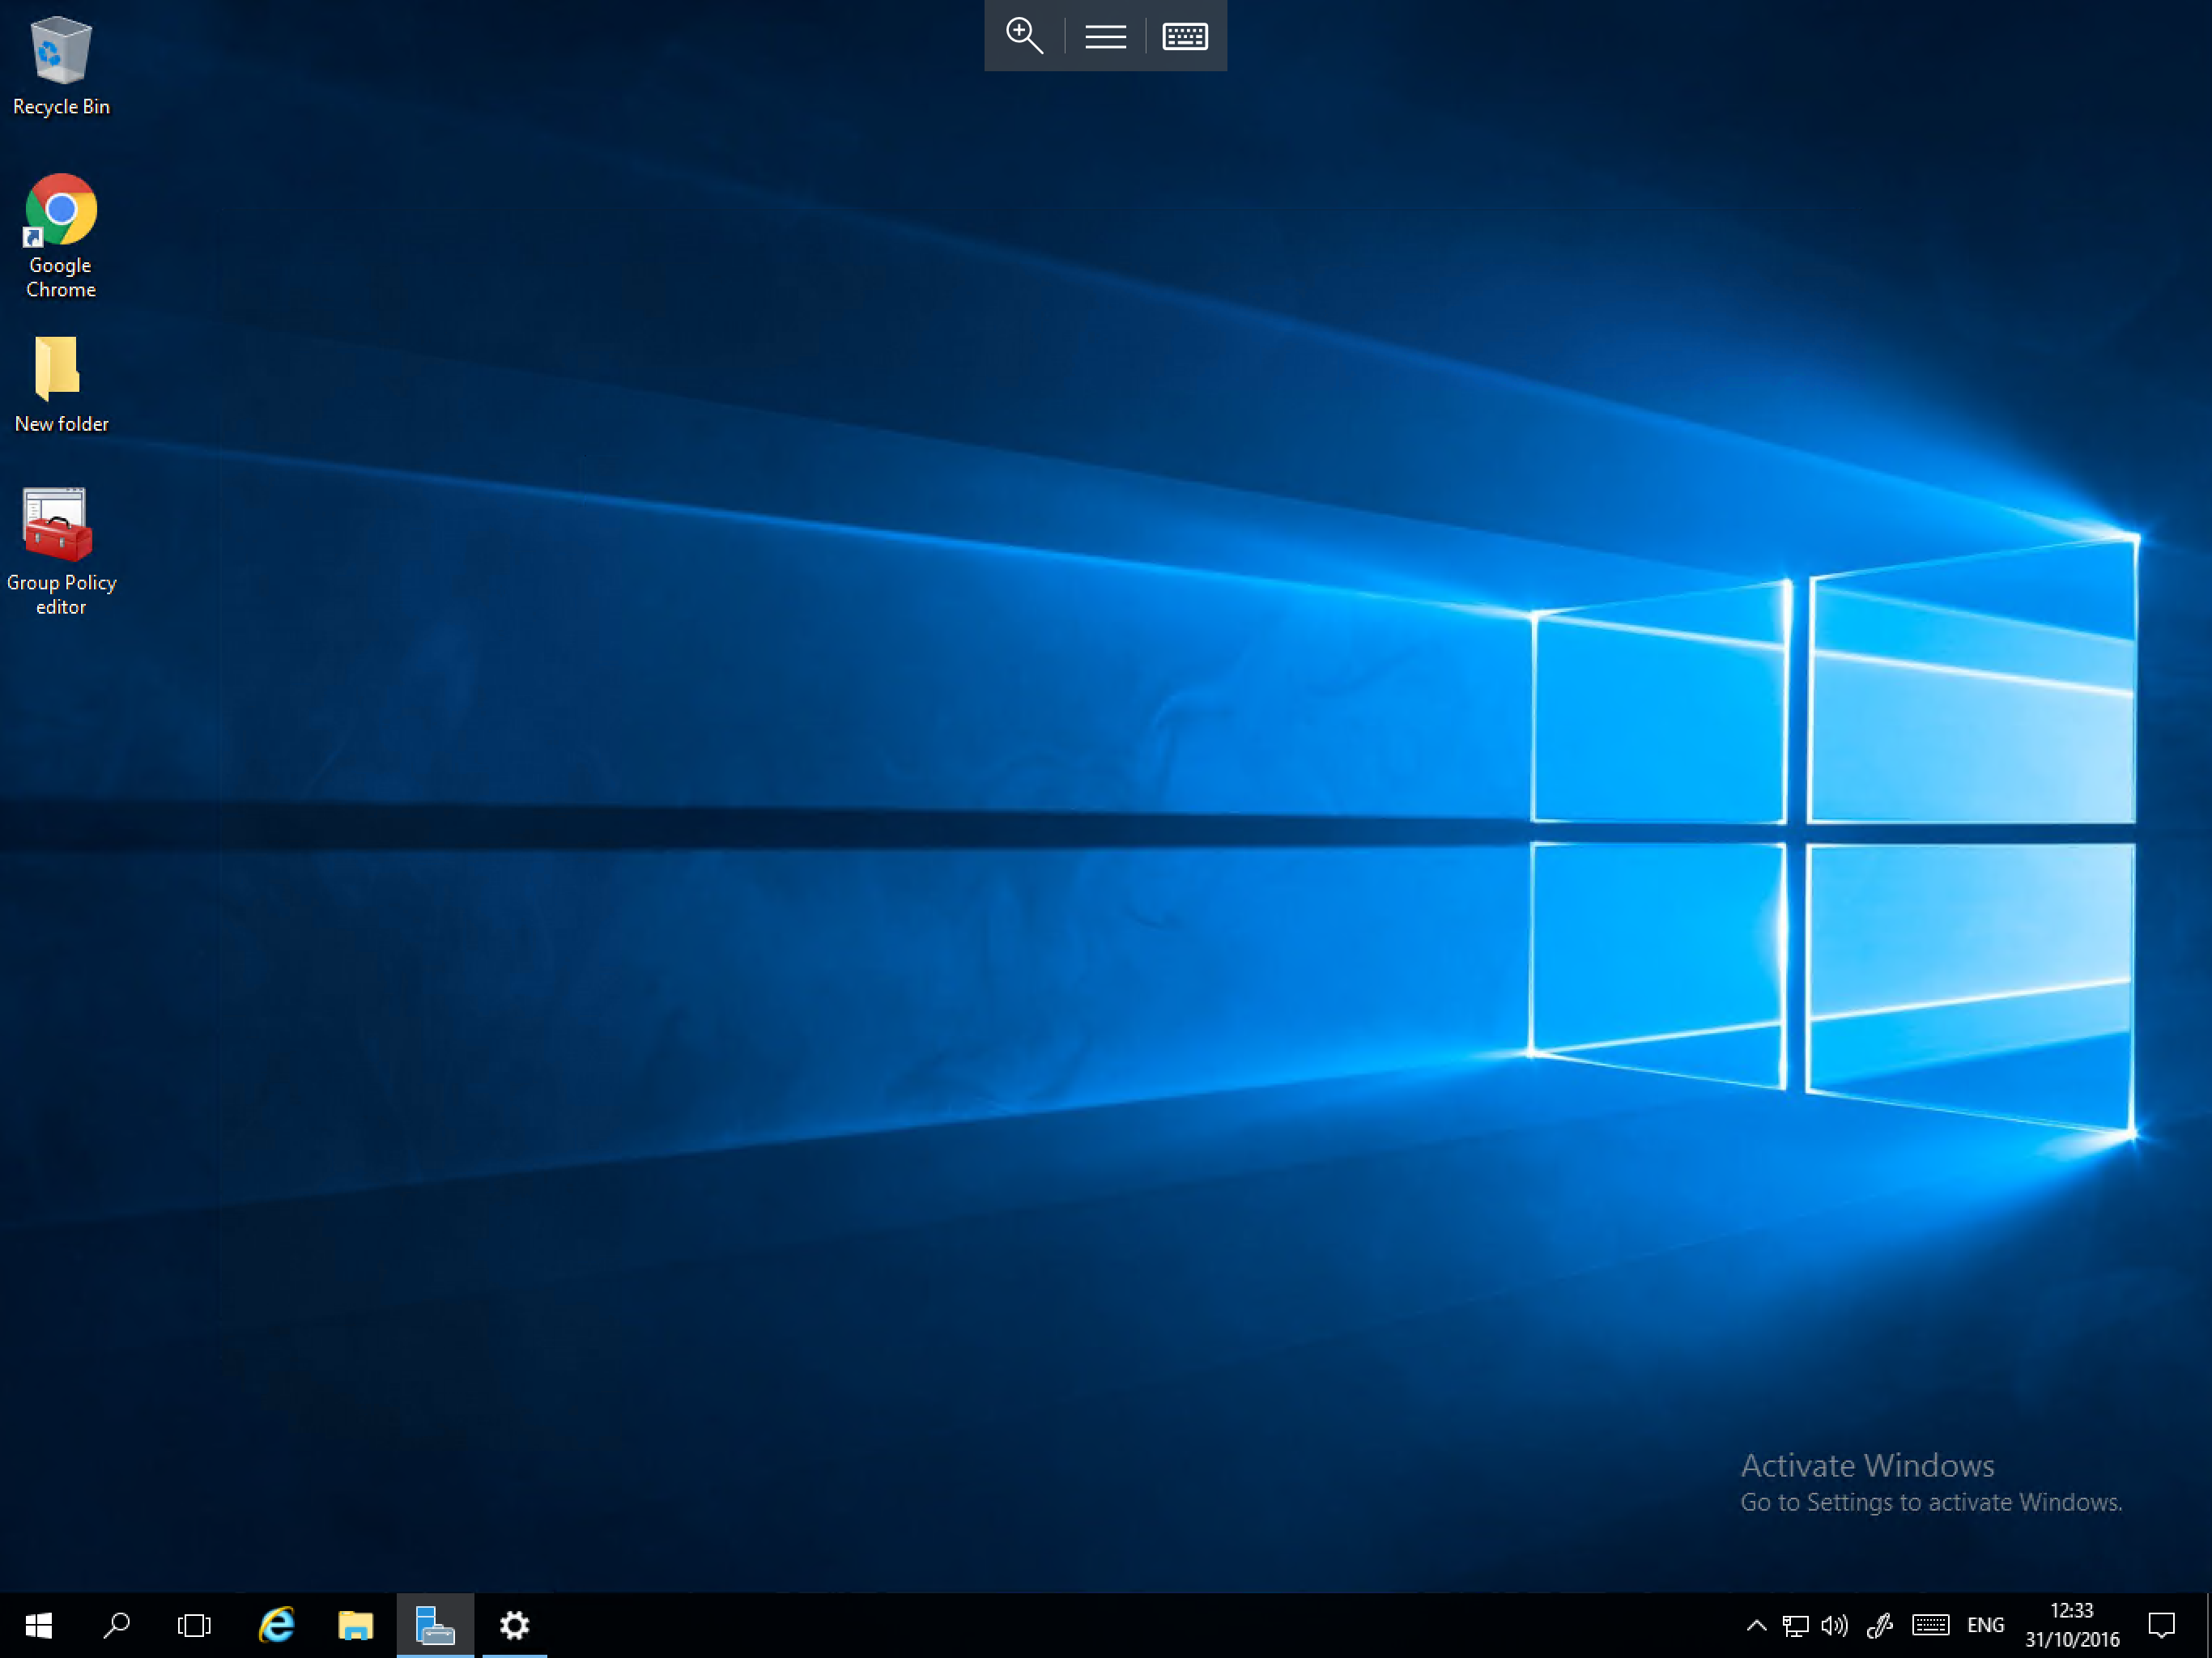Open the touch keyboard from the tray
Screen dimensions: 2212x1658
click(1930, 1625)
